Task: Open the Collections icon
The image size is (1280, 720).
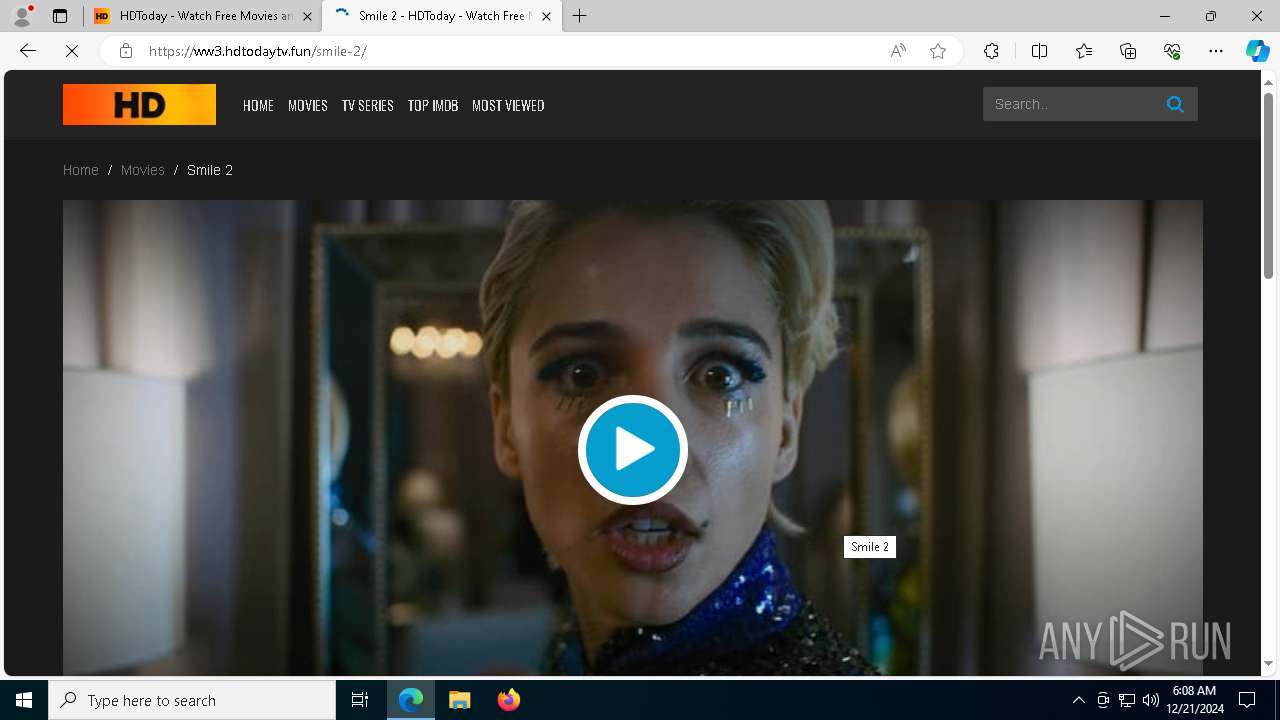Action: (1128, 51)
